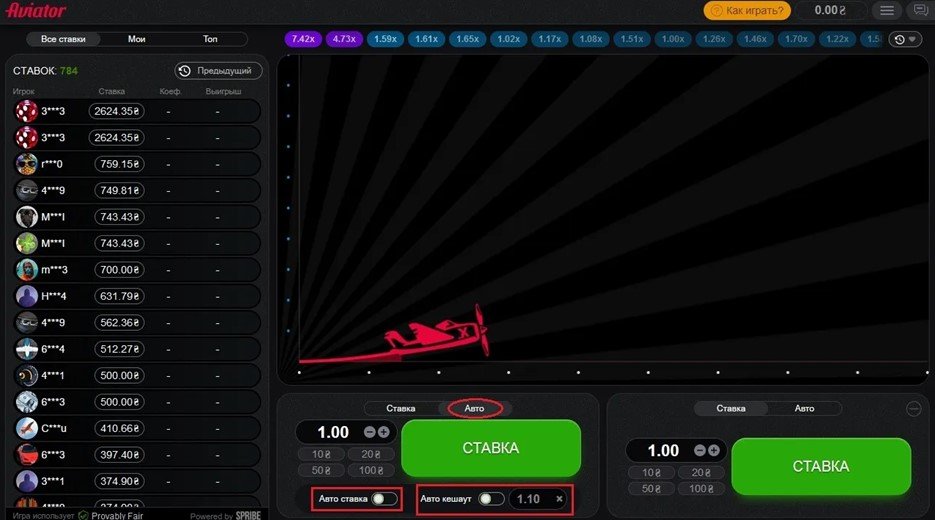This screenshot has width=935, height=520.
Task: Select the 7.42x multiplier badge
Action: [303, 39]
